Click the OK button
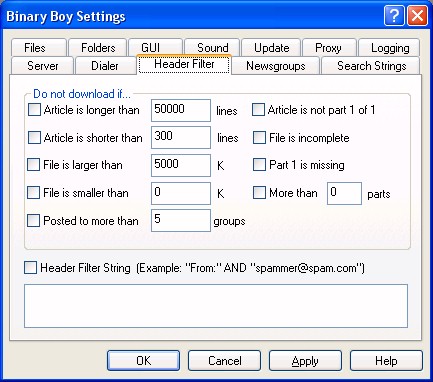The height and width of the screenshot is (382, 433). tap(143, 361)
